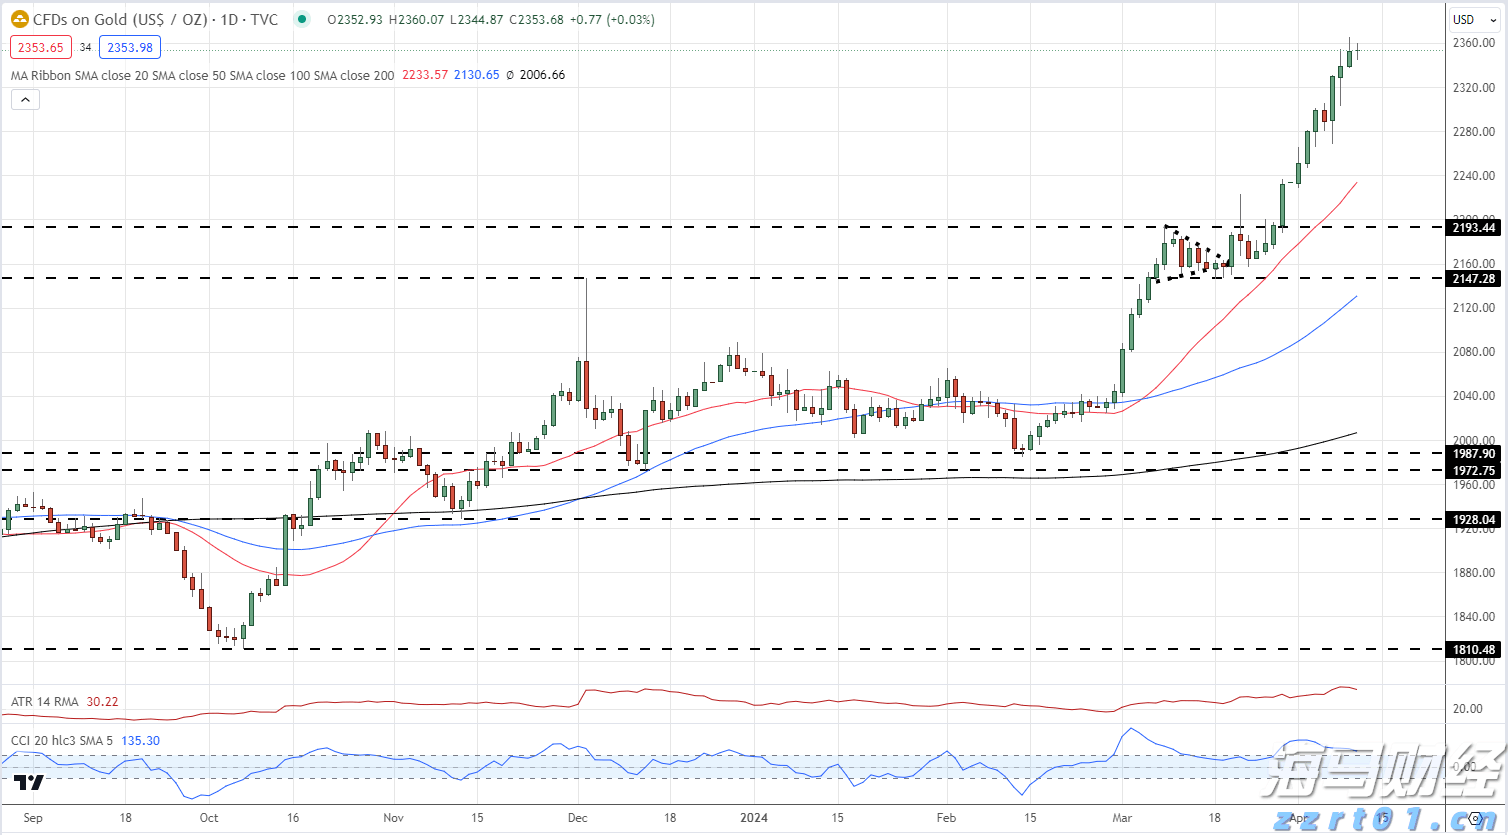Select the MA Ribbon indicator legend
The image size is (1508, 835).
point(203,75)
